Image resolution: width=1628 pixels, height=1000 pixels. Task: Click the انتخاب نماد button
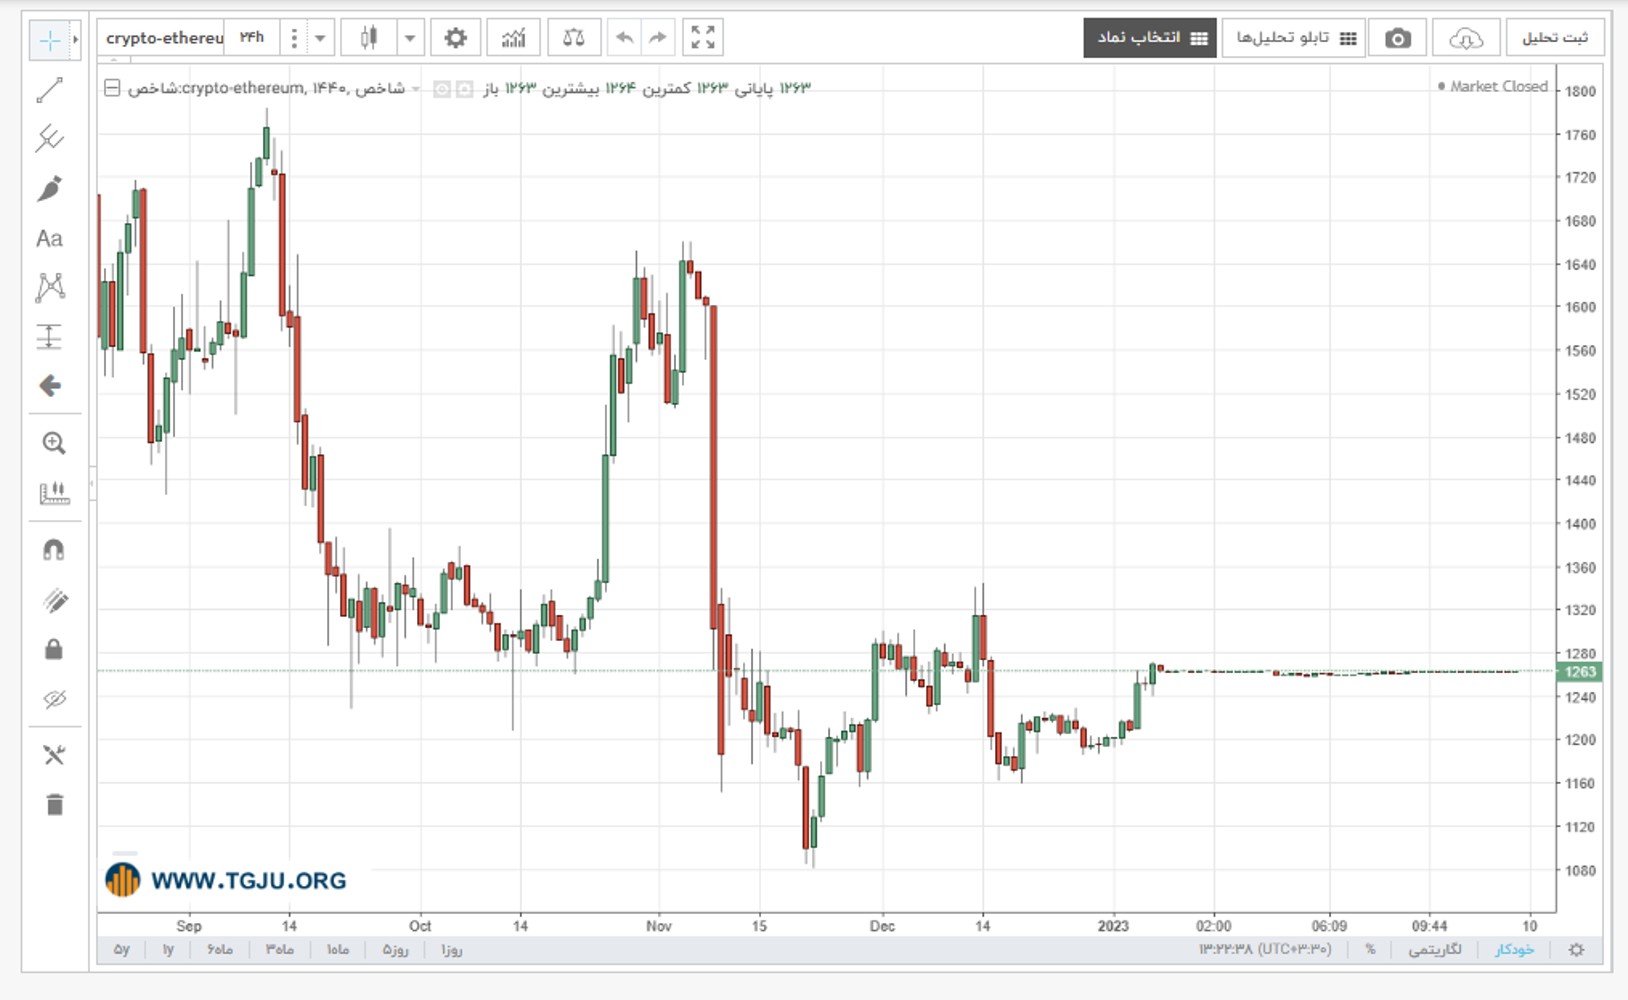[x=1150, y=38]
